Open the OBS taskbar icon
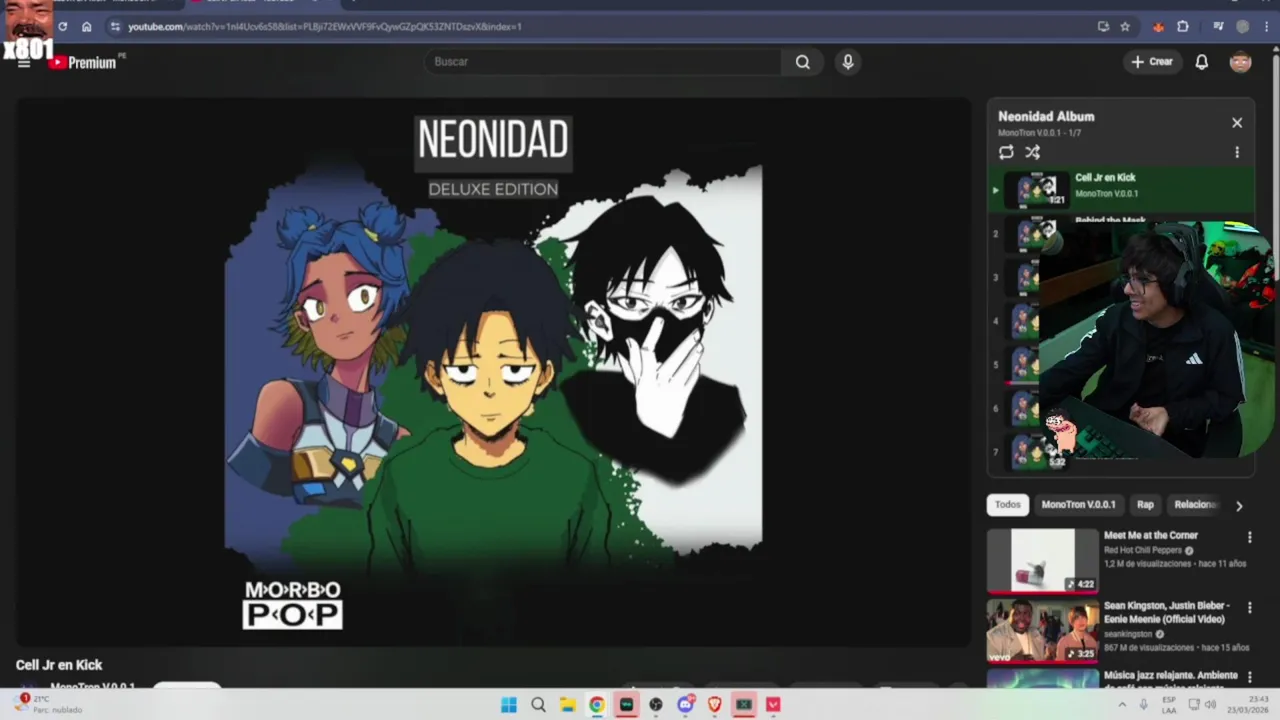 [656, 705]
